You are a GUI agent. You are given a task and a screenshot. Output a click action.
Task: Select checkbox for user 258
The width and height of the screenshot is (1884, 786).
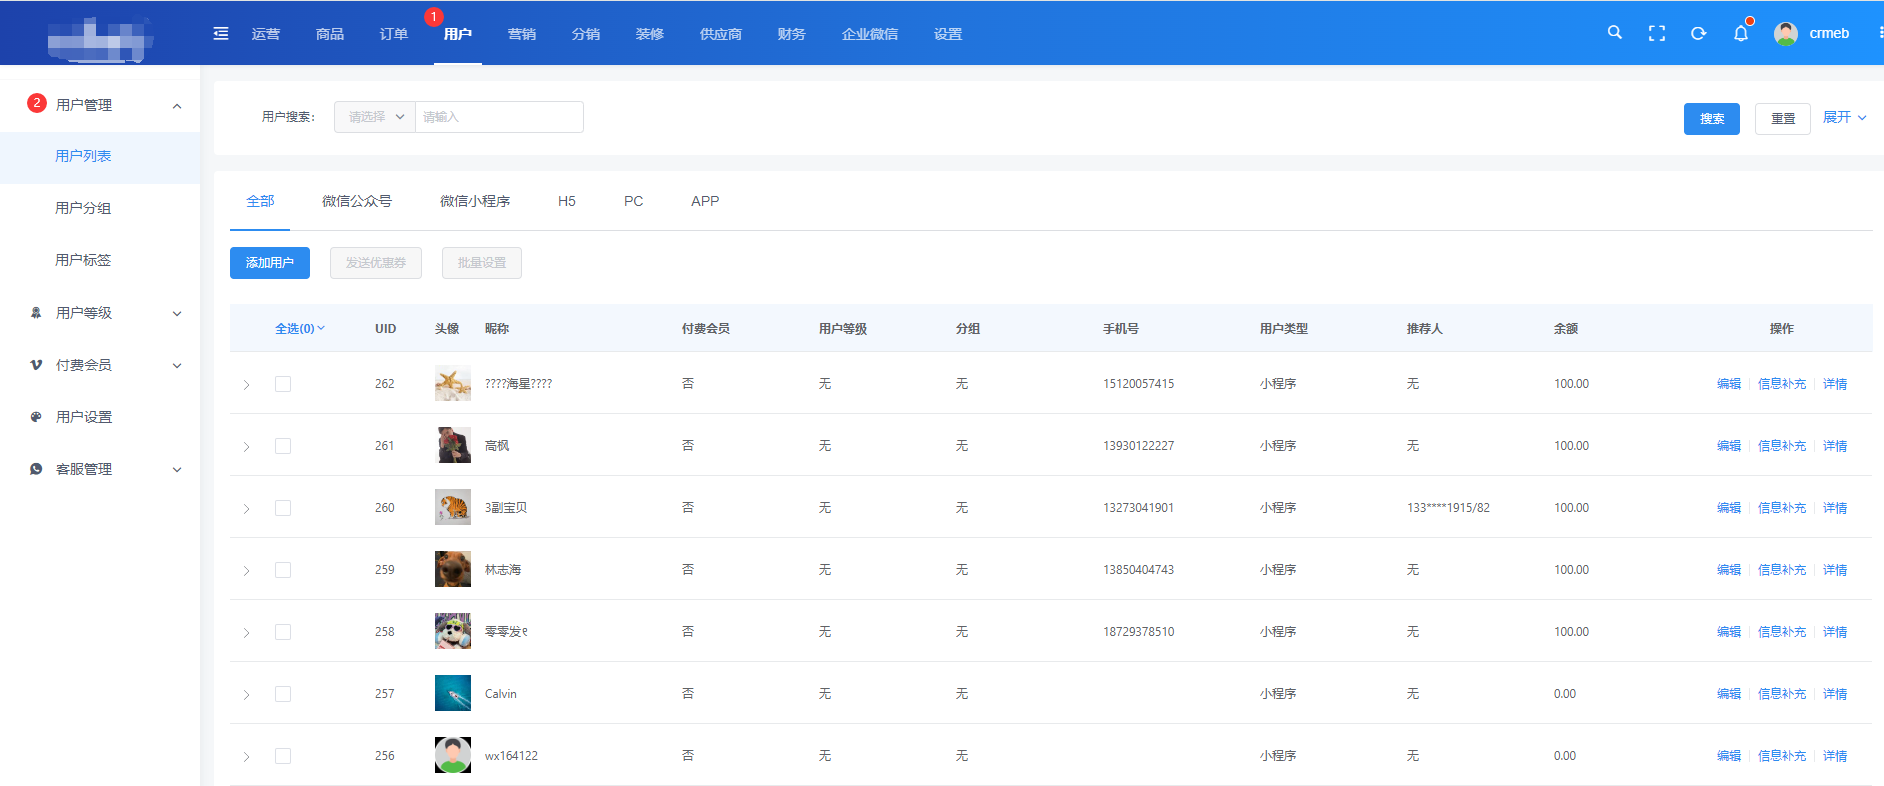283,632
